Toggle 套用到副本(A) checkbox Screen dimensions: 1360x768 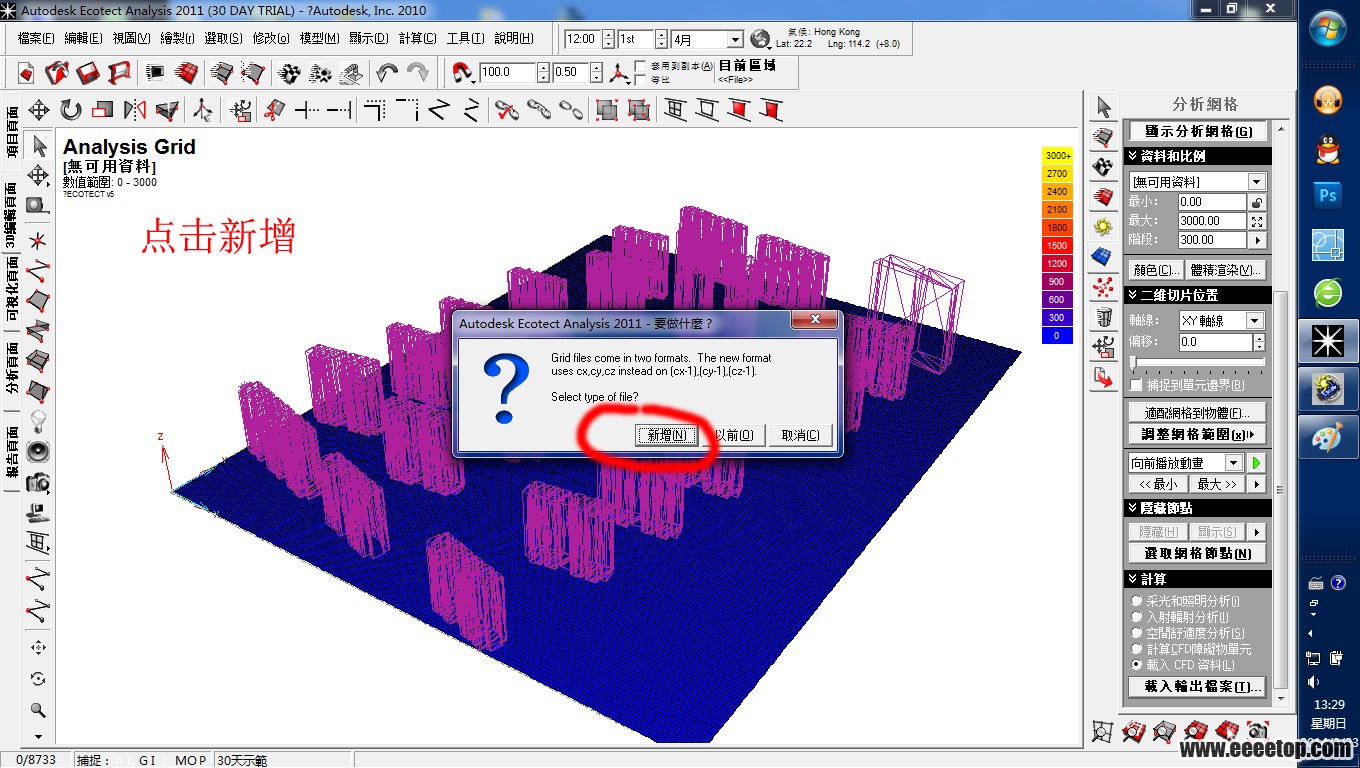[x=640, y=66]
